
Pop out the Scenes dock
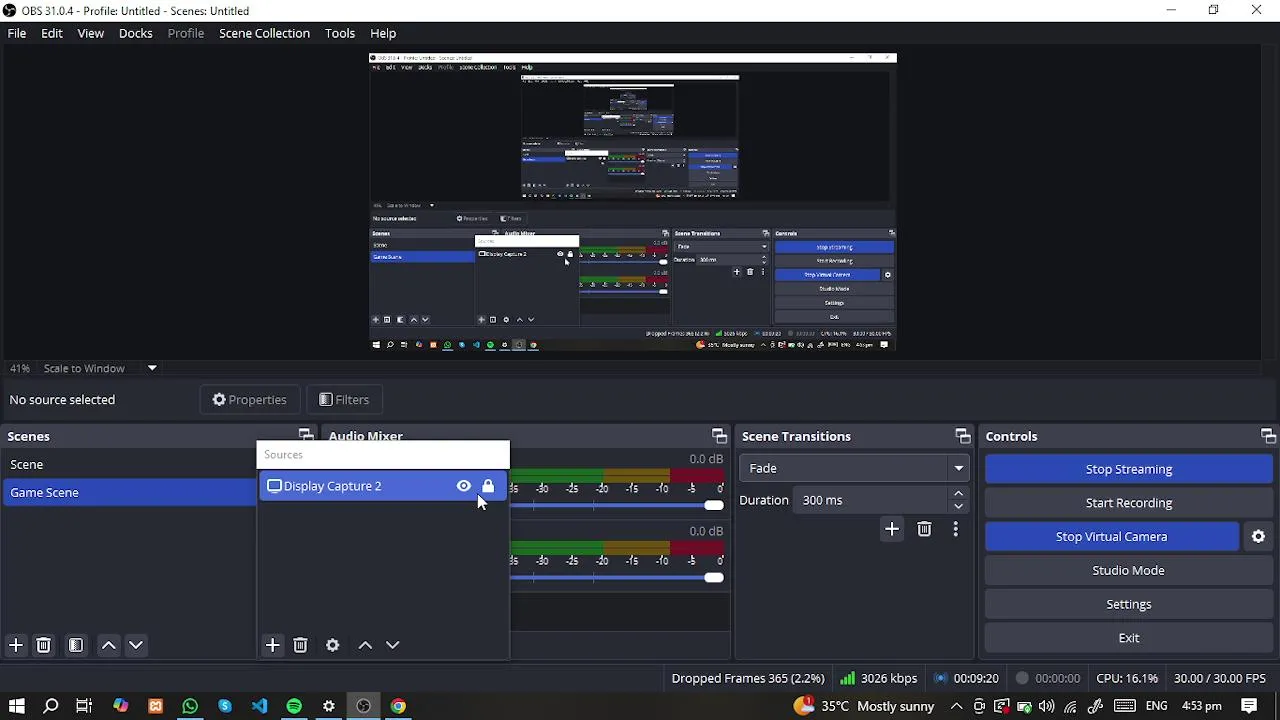pyautogui.click(x=306, y=436)
